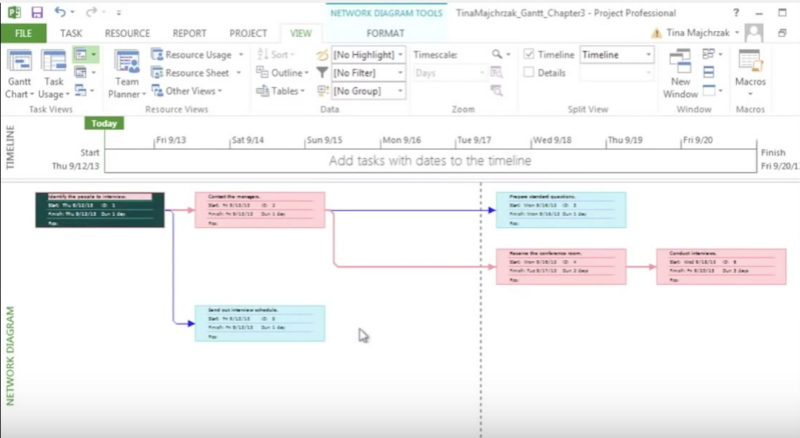The image size is (800, 438).
Task: Click the 'Wed 9/18' timeline date label
Action: click(x=552, y=140)
